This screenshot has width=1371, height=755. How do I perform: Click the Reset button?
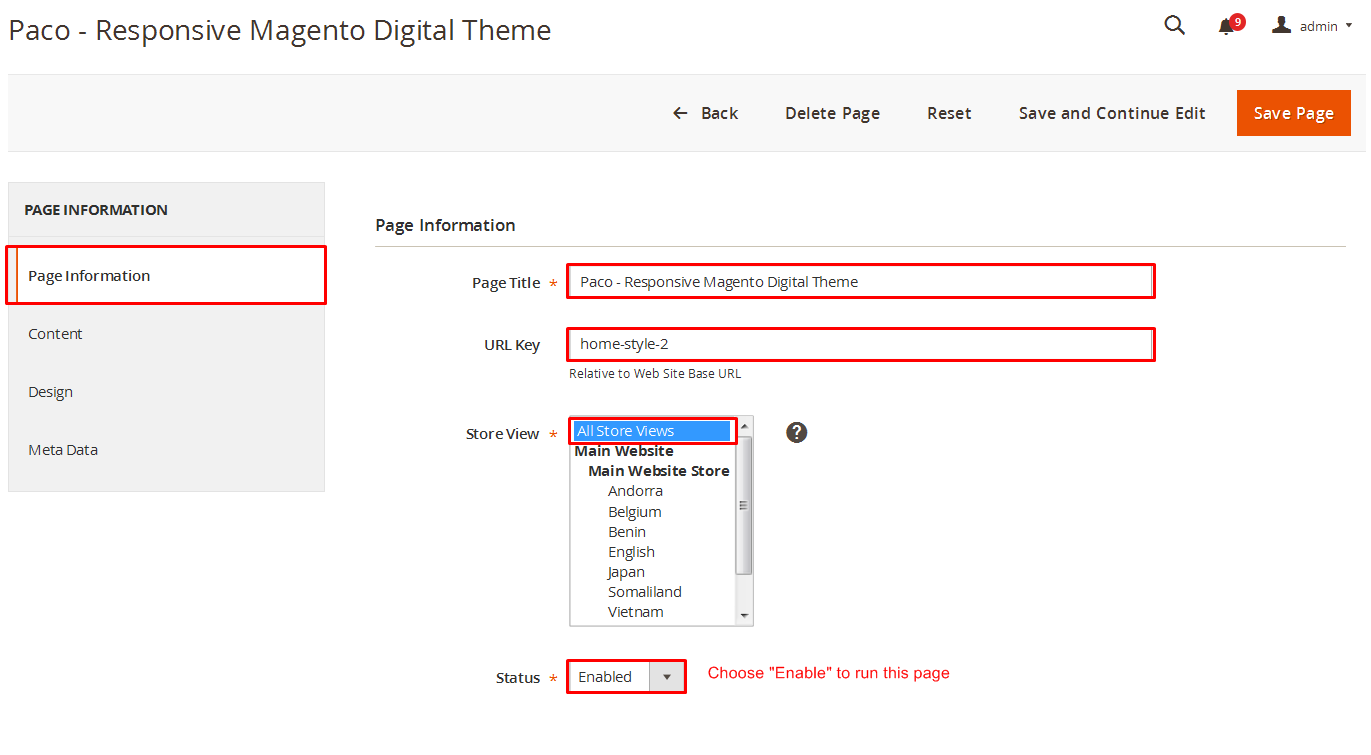(949, 113)
